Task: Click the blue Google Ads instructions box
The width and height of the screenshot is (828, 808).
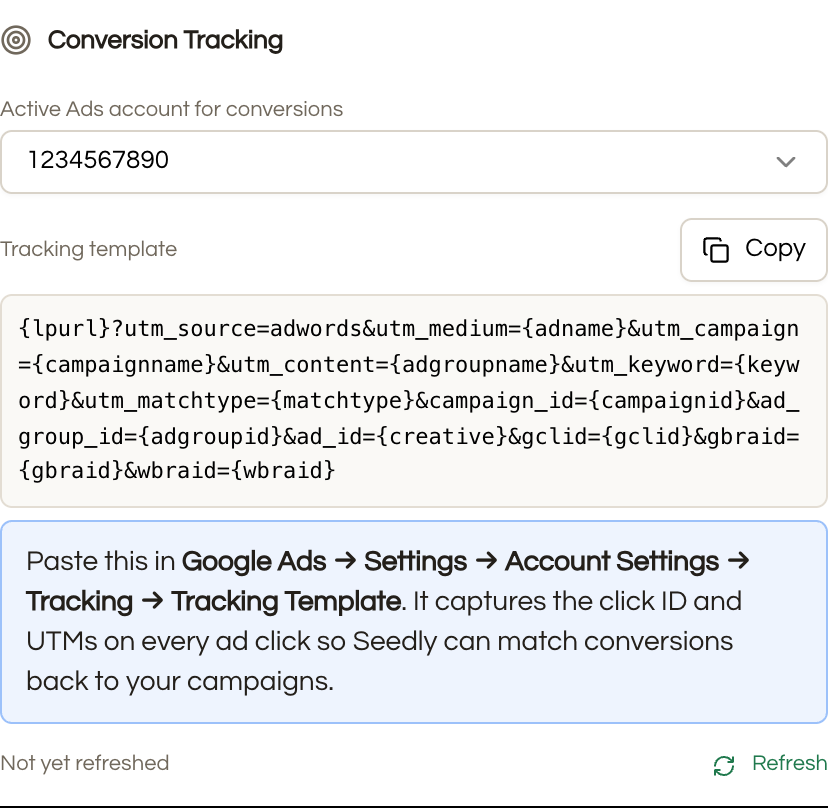Action: tap(413, 622)
